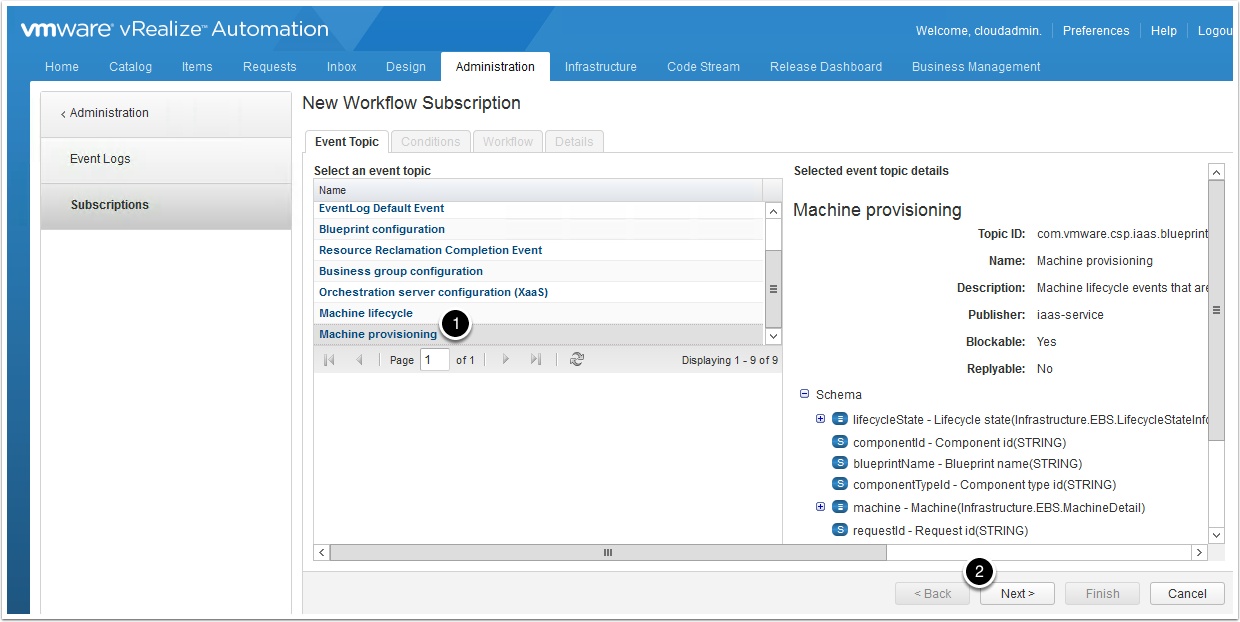The width and height of the screenshot is (1240, 622).
Task: Click the componentId string type icon
Action: 840,442
